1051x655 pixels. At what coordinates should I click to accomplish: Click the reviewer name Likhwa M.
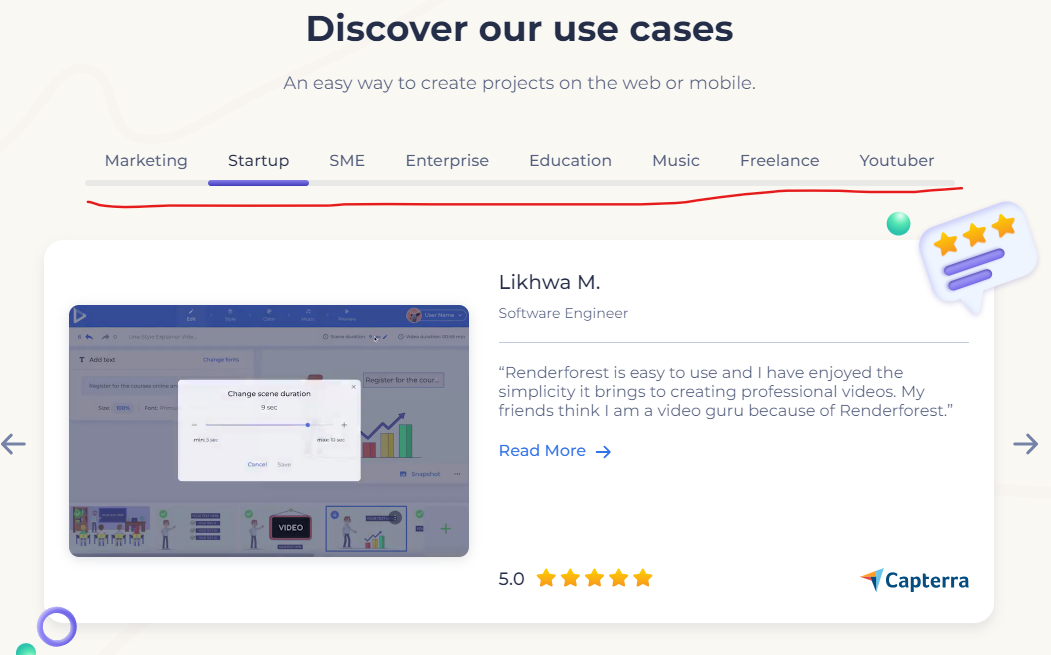click(x=550, y=282)
